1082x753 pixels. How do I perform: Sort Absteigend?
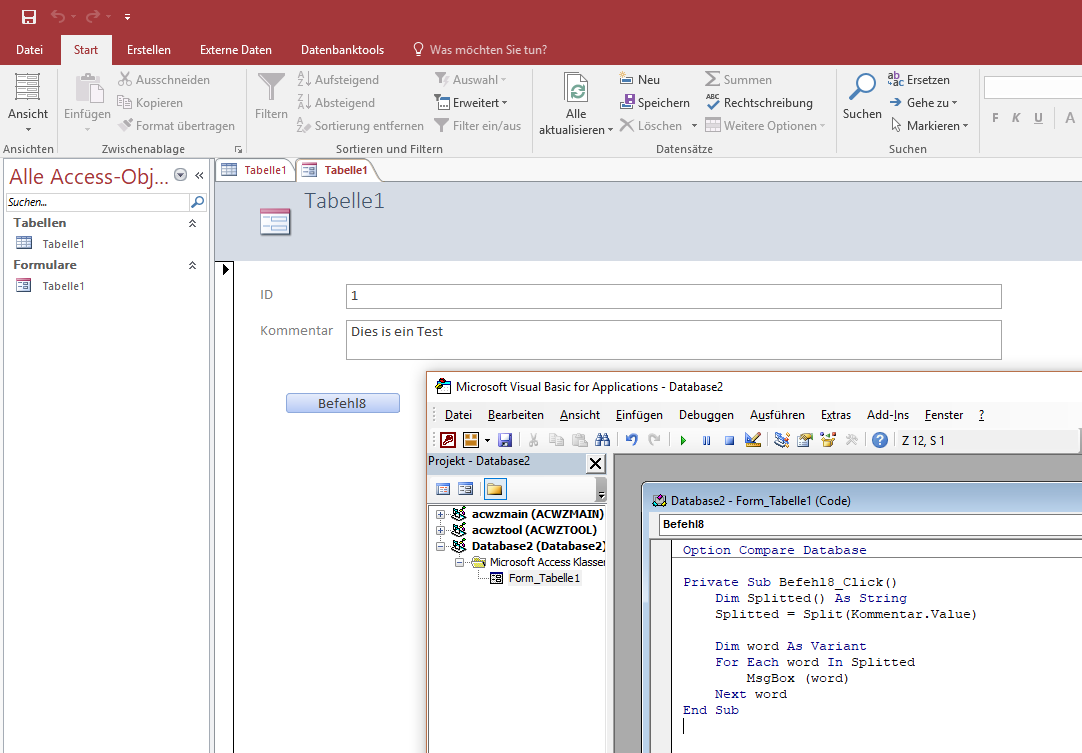click(336, 102)
